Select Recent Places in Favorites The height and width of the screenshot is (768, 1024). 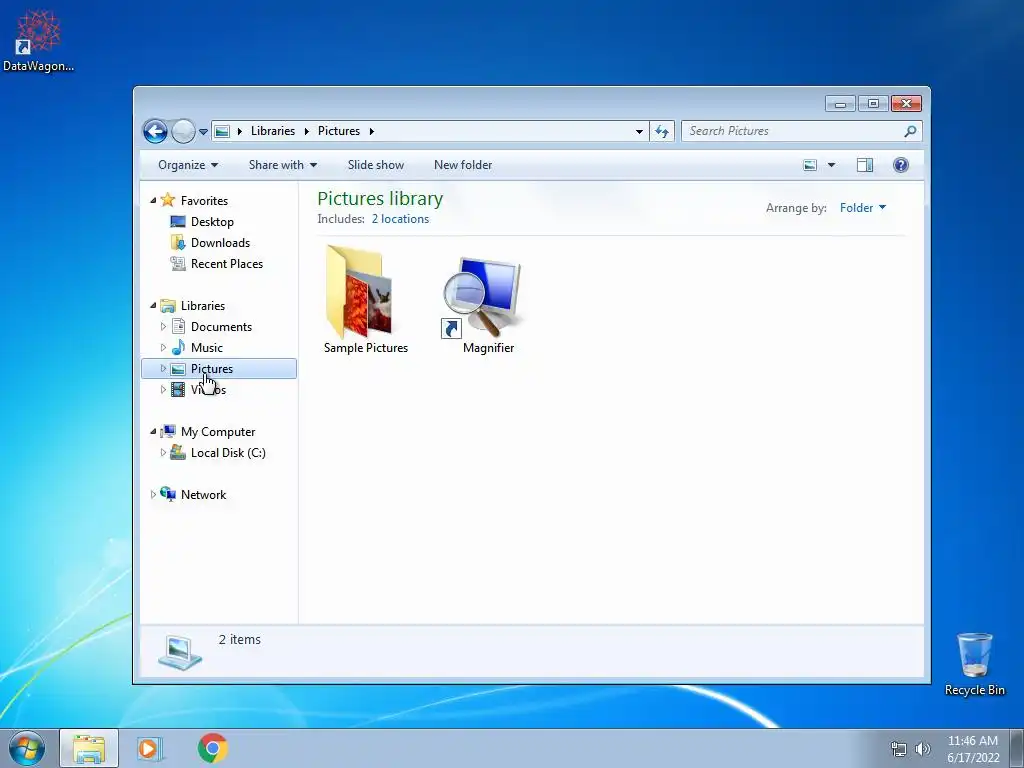227,264
